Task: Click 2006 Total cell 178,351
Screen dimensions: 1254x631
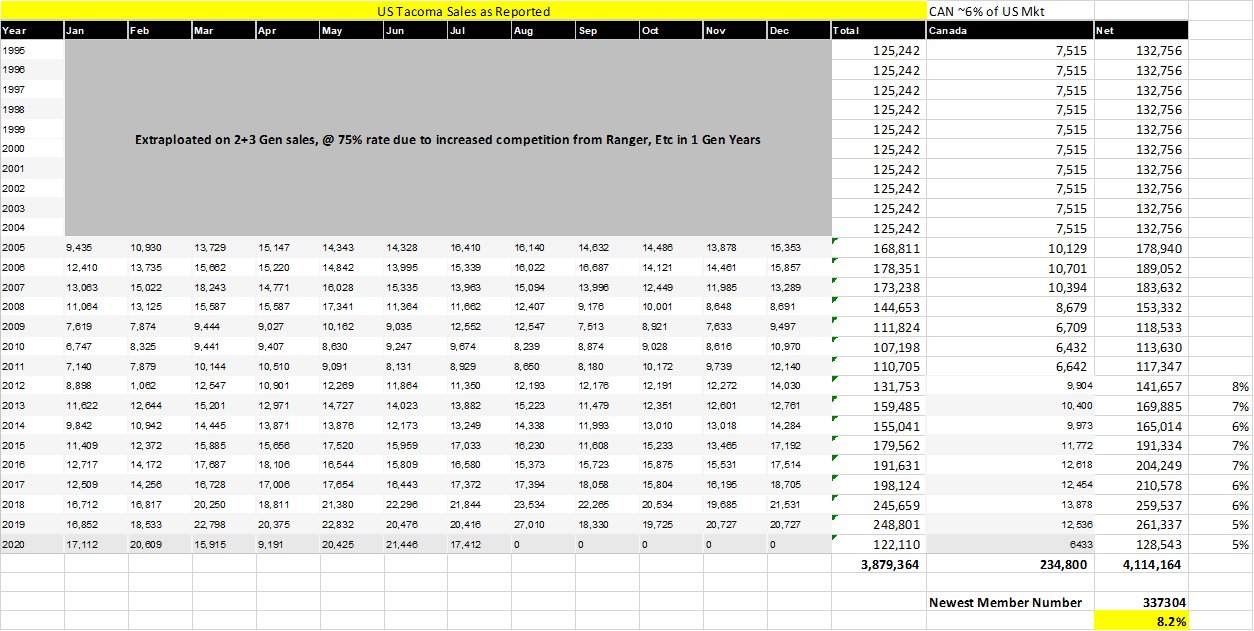Action: (878, 268)
